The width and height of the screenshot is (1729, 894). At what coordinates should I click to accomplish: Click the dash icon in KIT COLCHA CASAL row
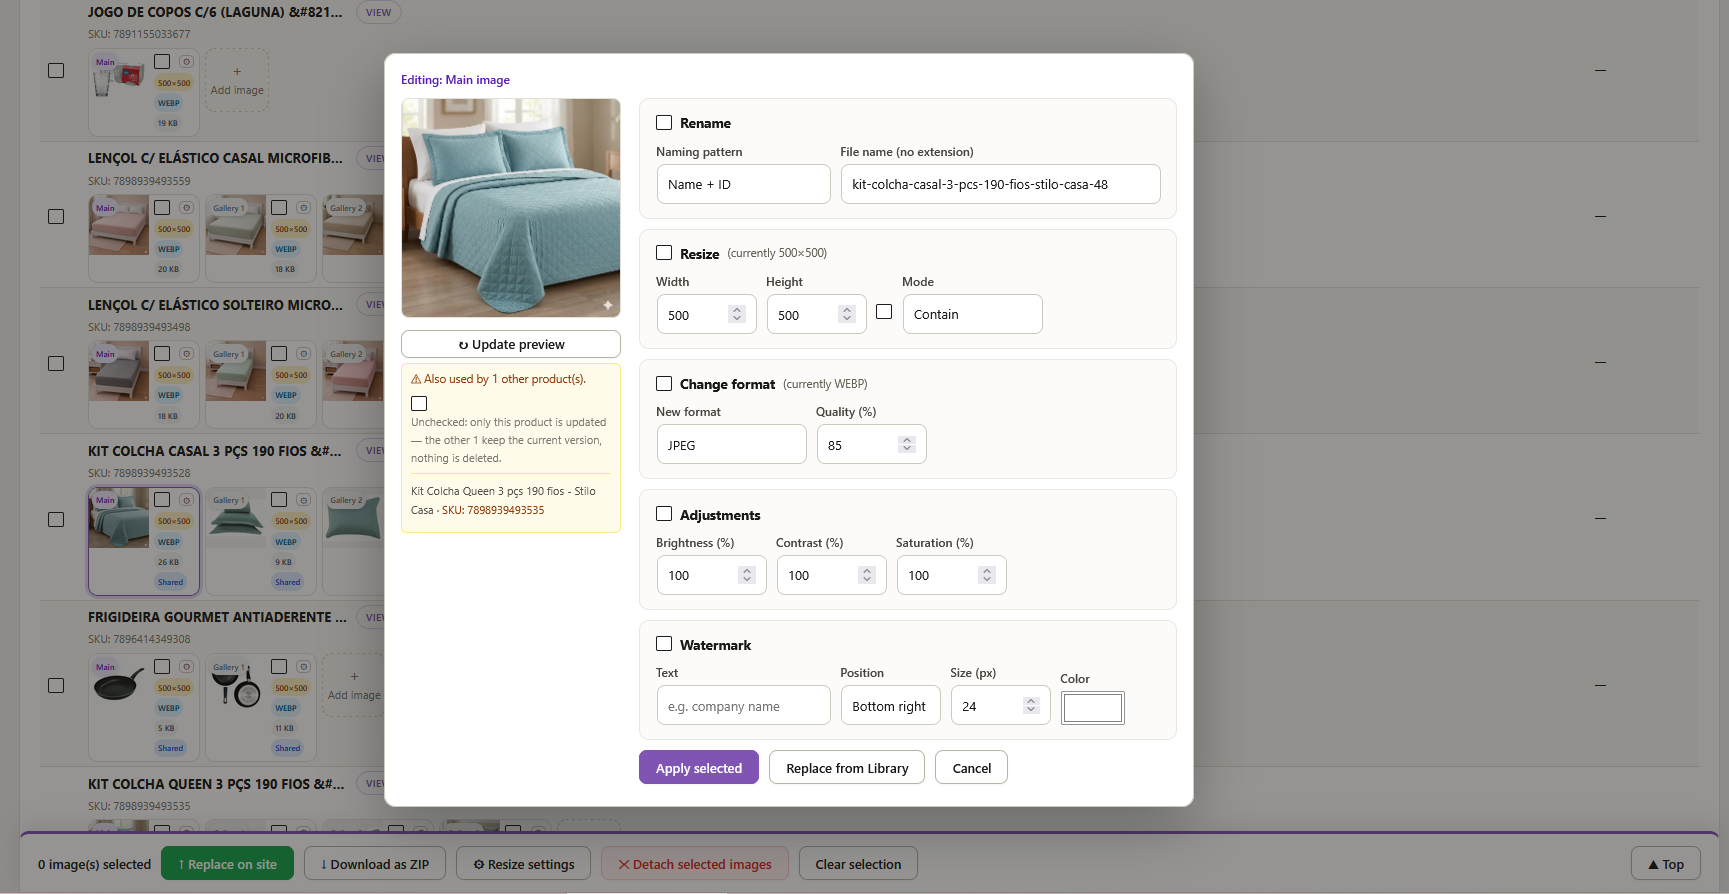click(1600, 518)
